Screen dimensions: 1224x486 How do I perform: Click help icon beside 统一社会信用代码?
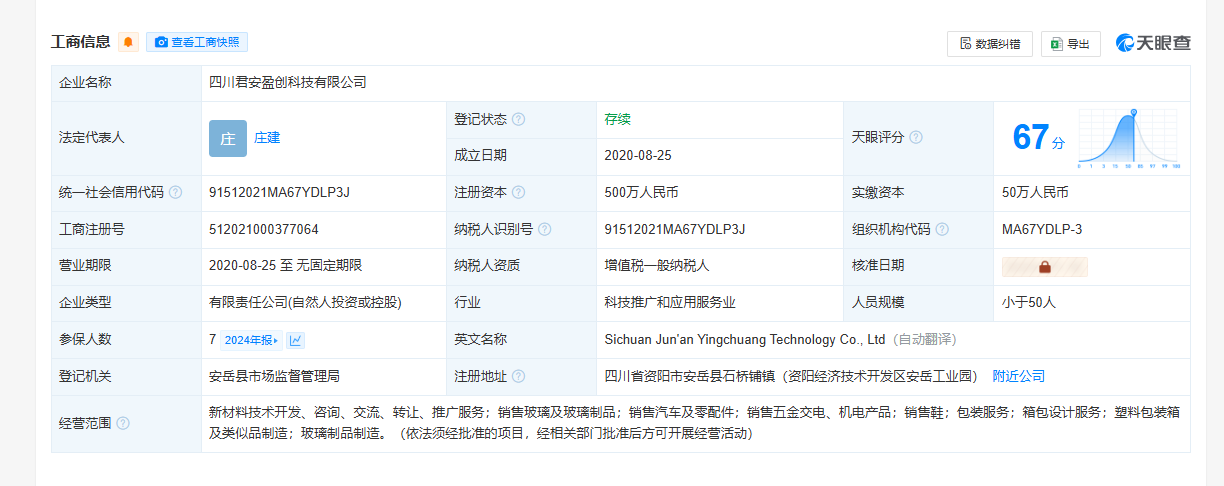(175, 192)
